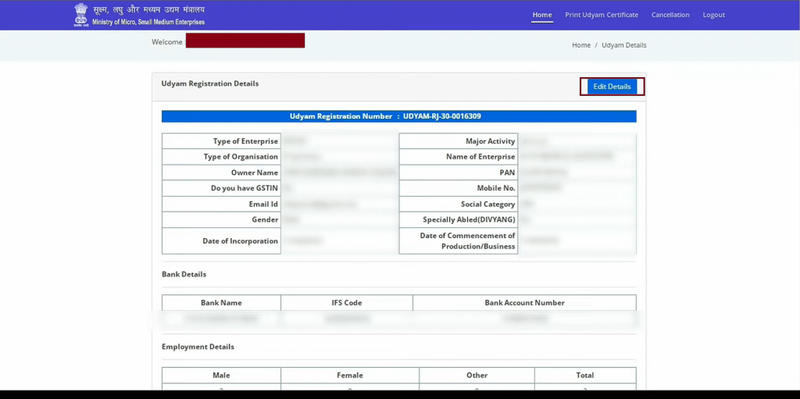
Task: Select the Name of Enterprise label
Action: 481,157
